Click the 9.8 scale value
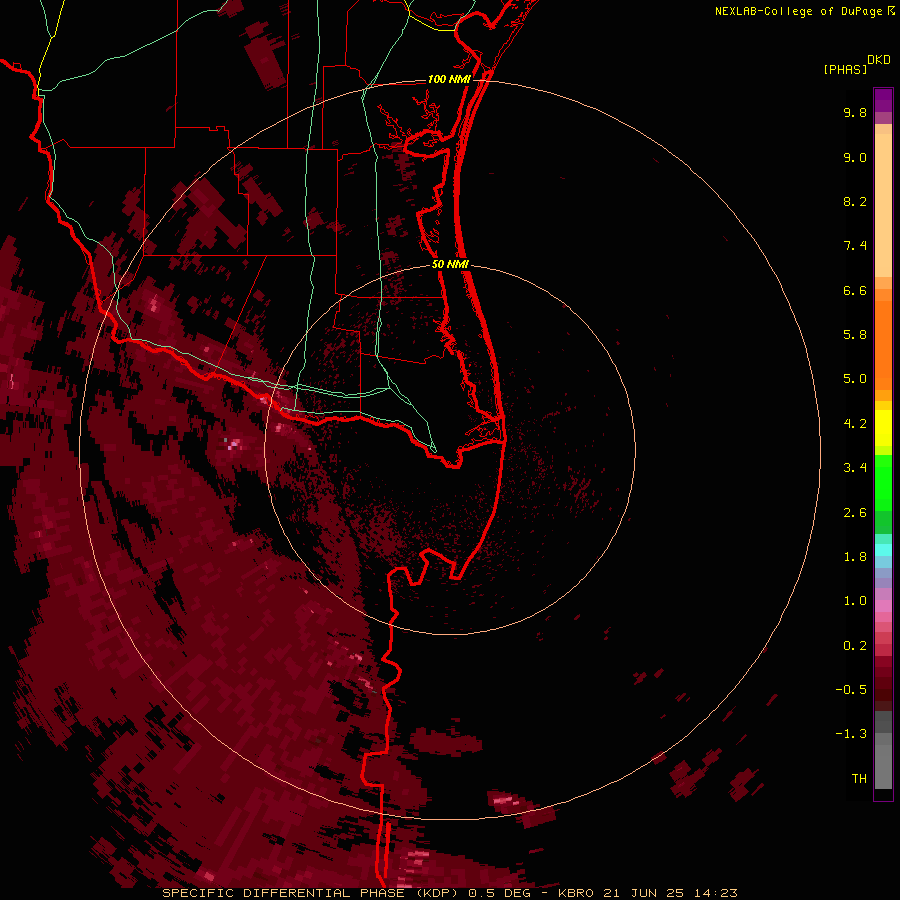 855,112
